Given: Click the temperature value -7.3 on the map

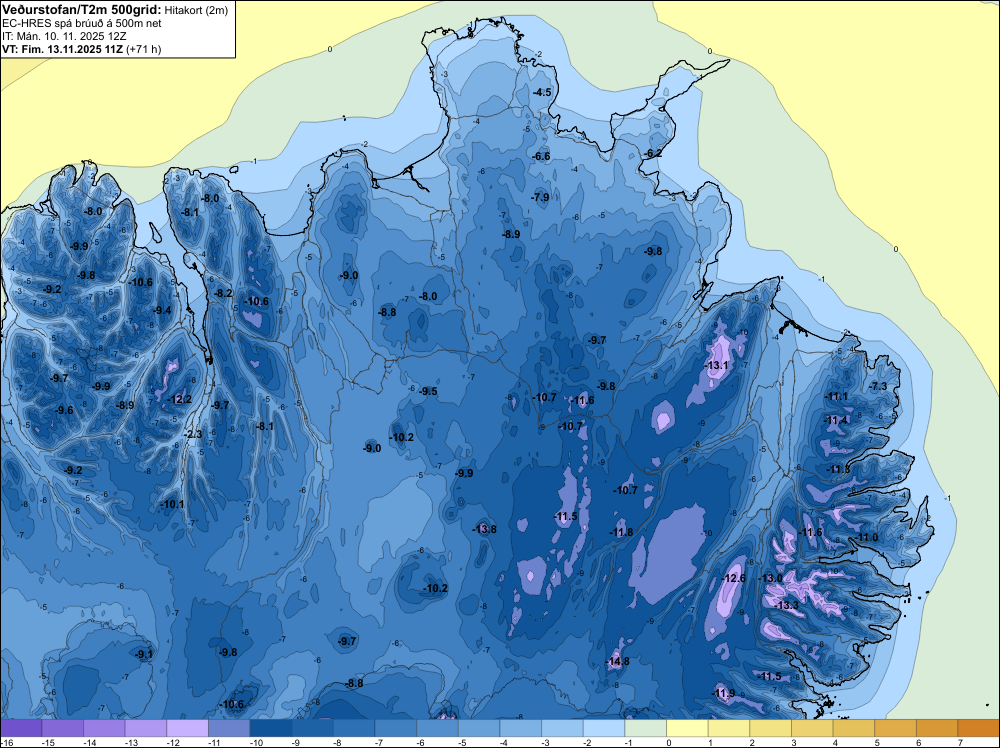Looking at the screenshot, I should (879, 386).
